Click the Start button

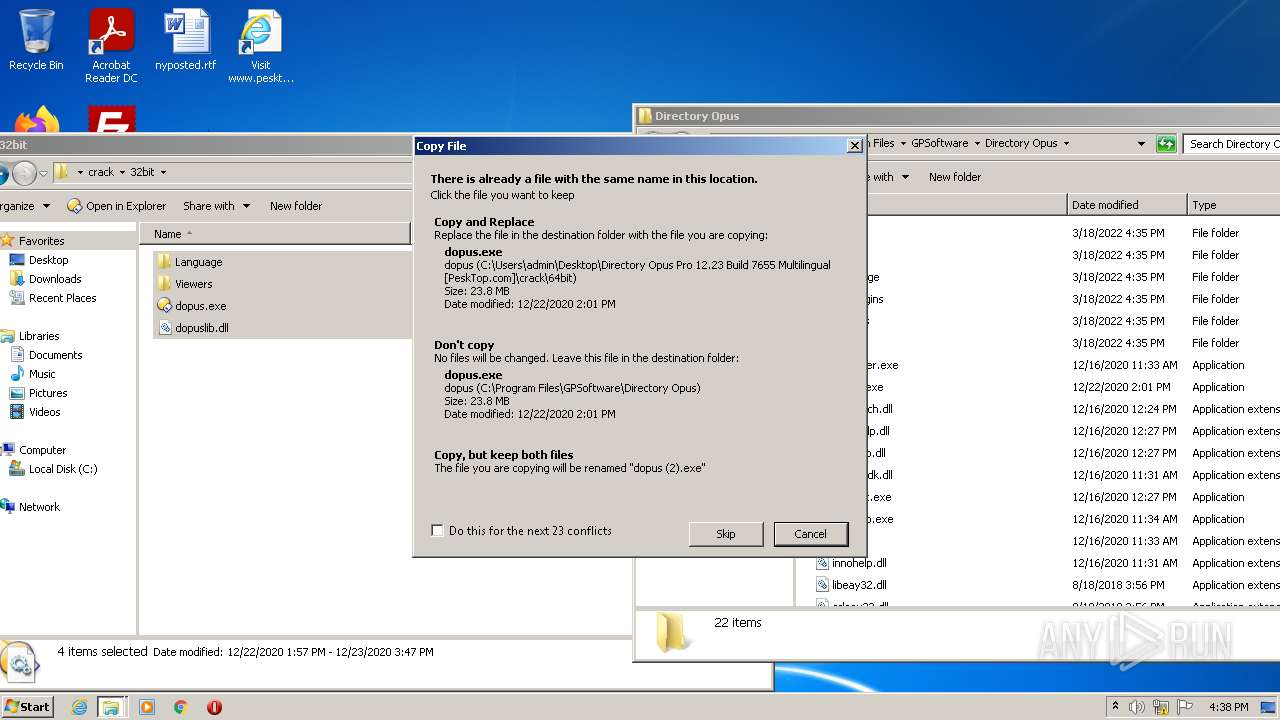pos(28,707)
